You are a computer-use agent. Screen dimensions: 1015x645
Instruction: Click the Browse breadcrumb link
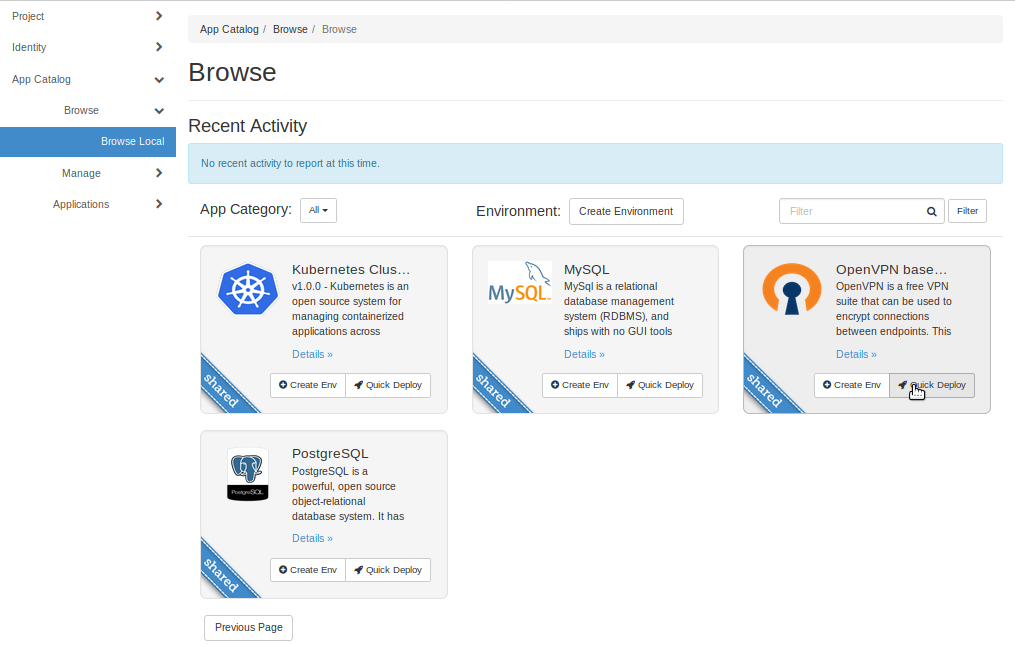290,29
